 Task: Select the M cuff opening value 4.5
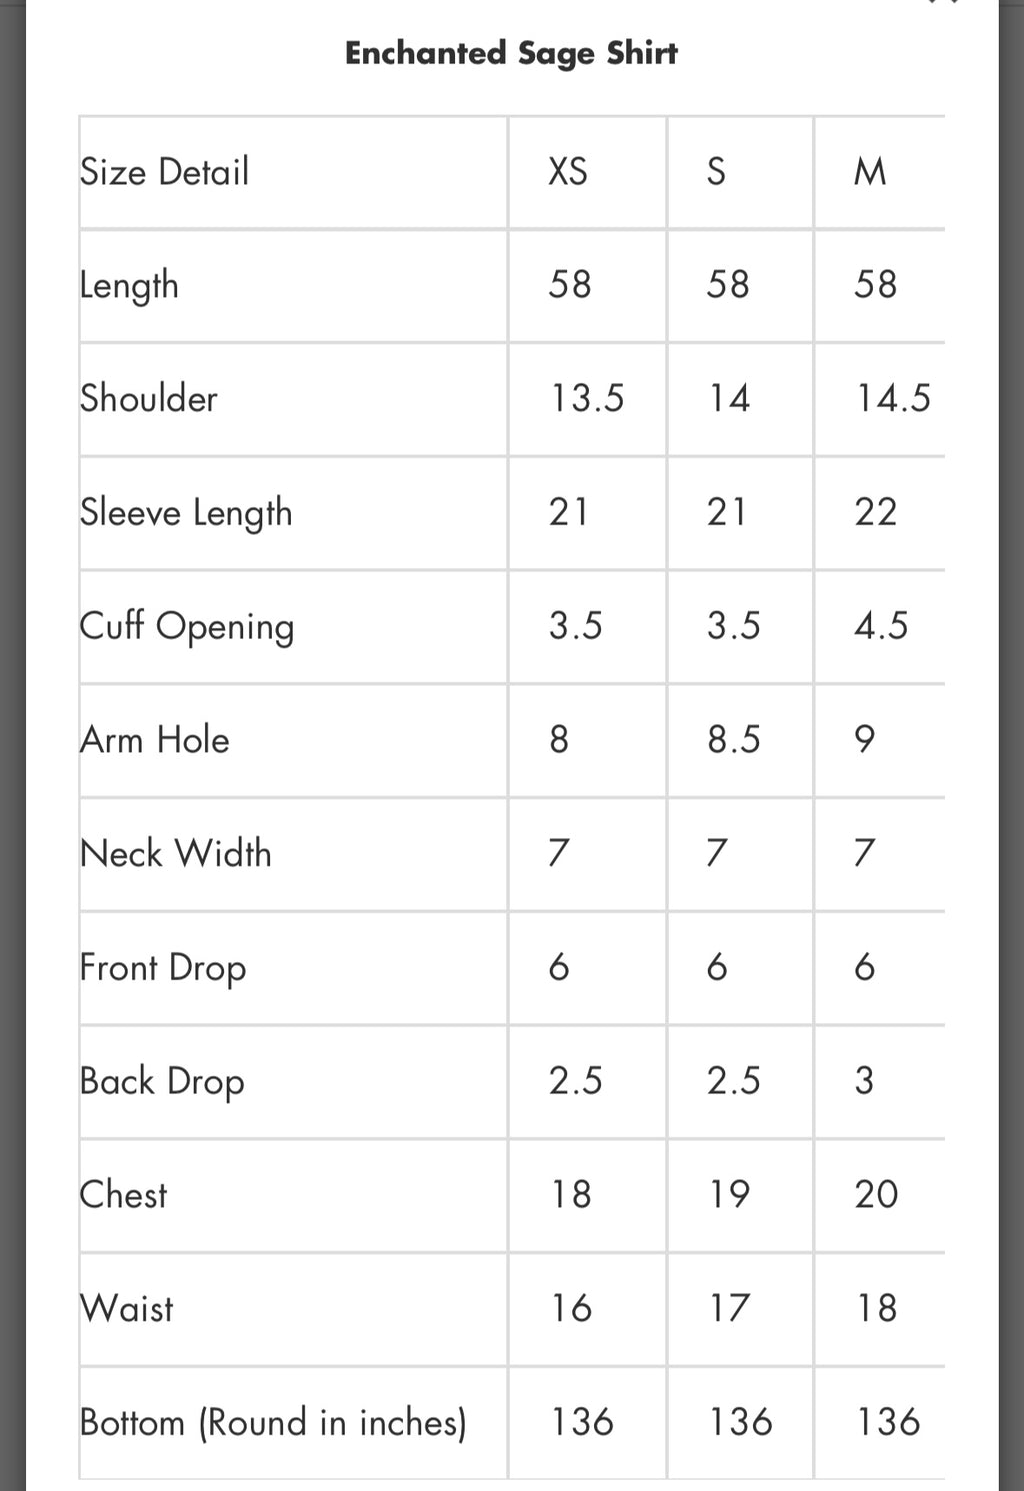pos(881,626)
